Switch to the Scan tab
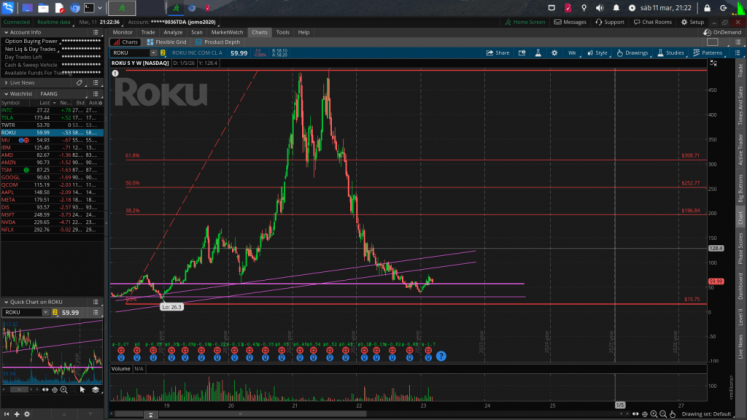The height and width of the screenshot is (420, 747). (197, 32)
